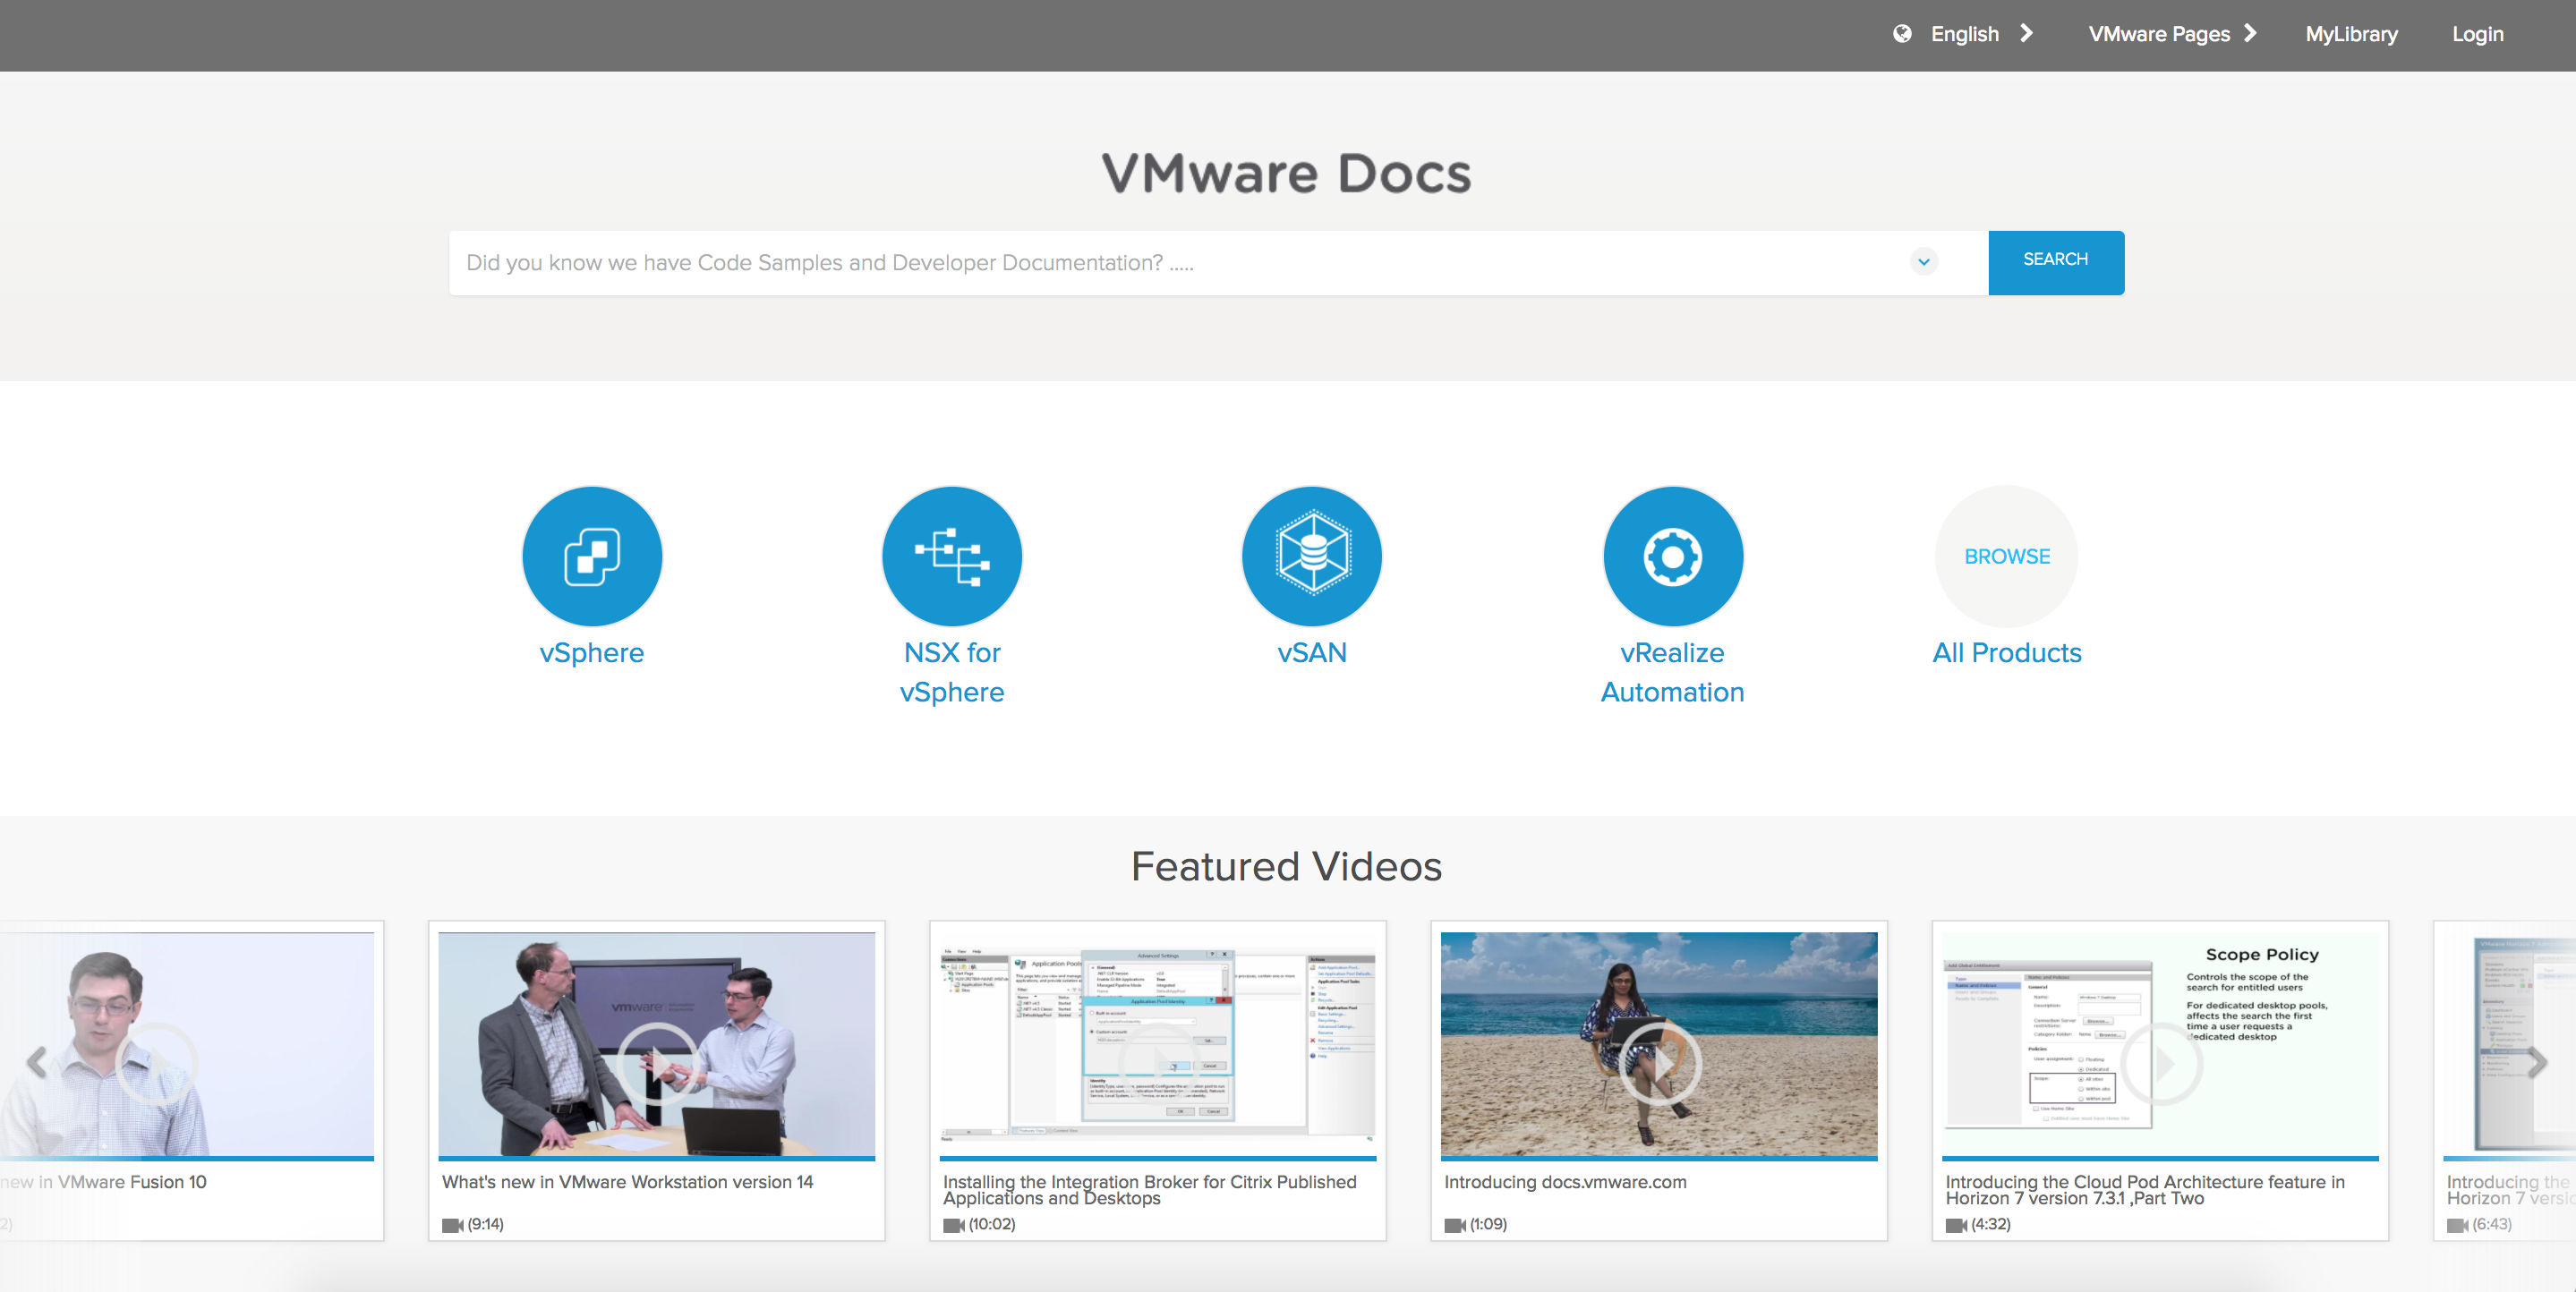Image resolution: width=2576 pixels, height=1292 pixels.
Task: Open the vRealize Automation gear icon
Action: 1673,556
